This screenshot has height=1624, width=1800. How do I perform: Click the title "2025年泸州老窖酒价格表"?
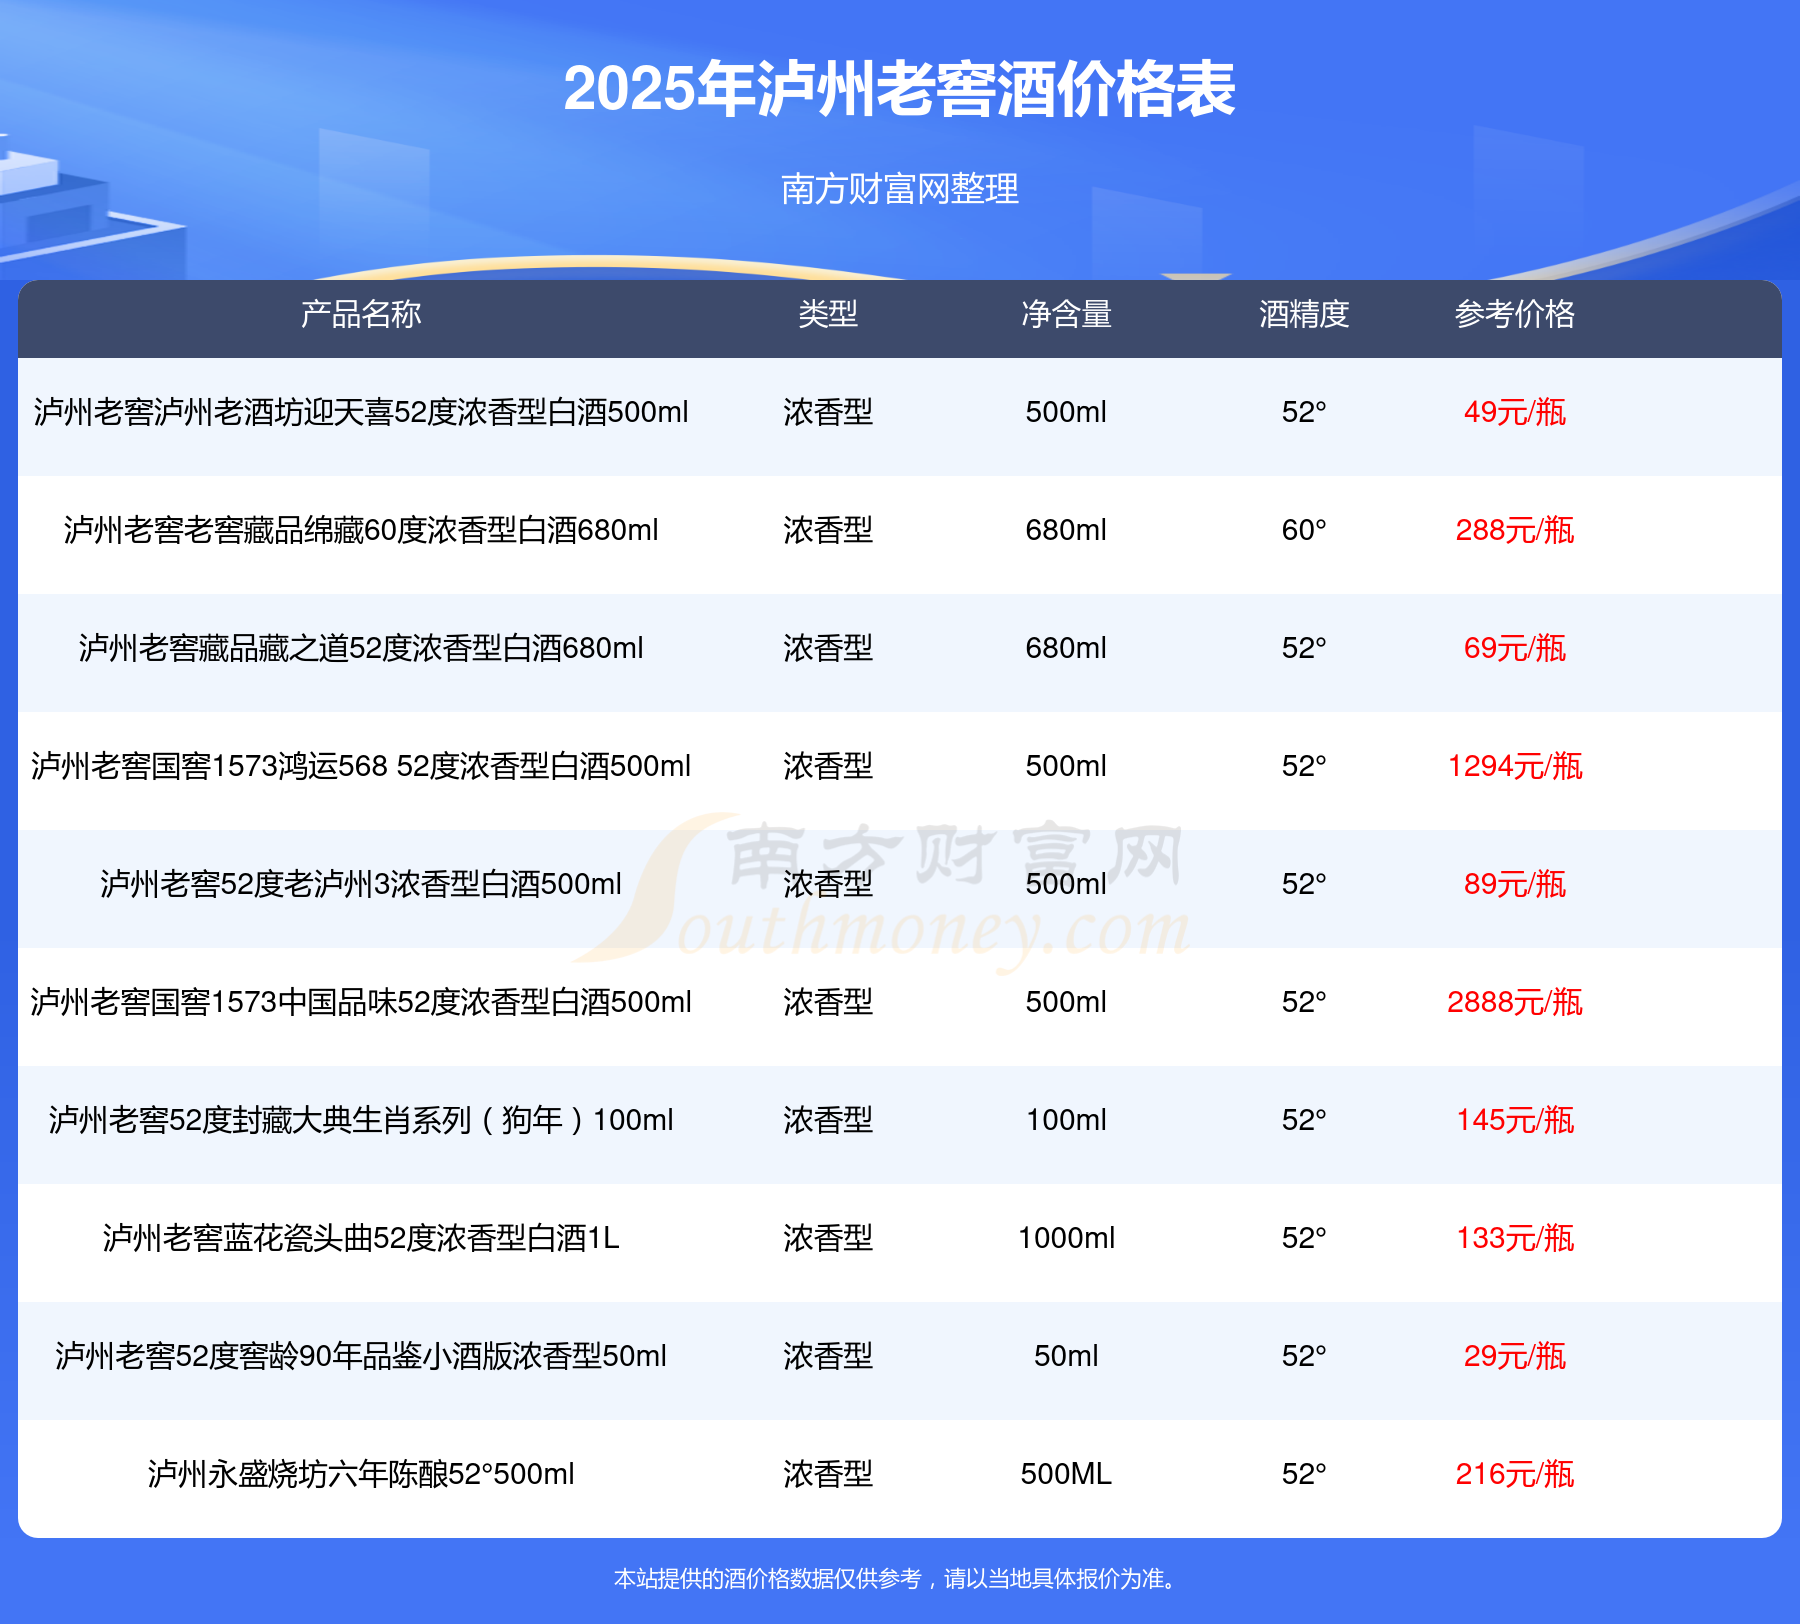(899, 89)
